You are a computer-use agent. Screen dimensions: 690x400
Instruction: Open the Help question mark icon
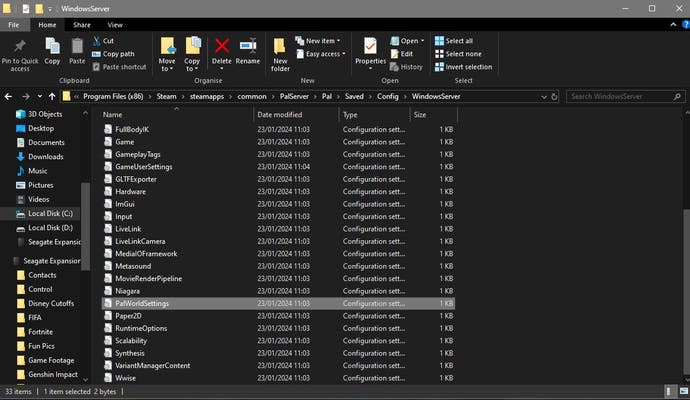coord(685,25)
